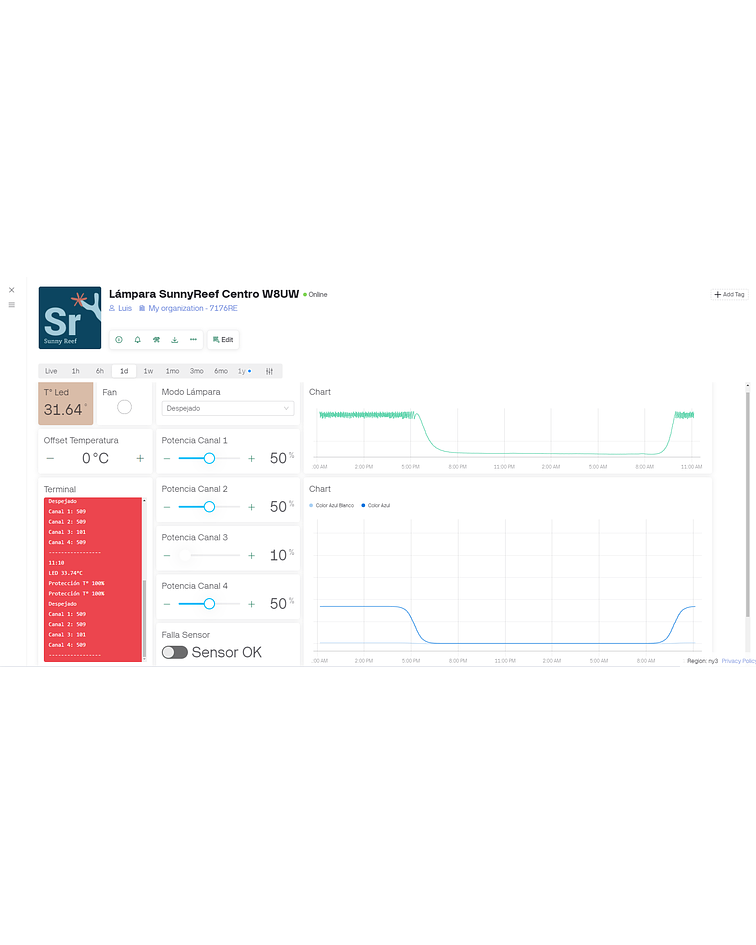756x945 pixels.
Task: Toggle Color Azul Blanco legend series
Action: tap(334, 506)
